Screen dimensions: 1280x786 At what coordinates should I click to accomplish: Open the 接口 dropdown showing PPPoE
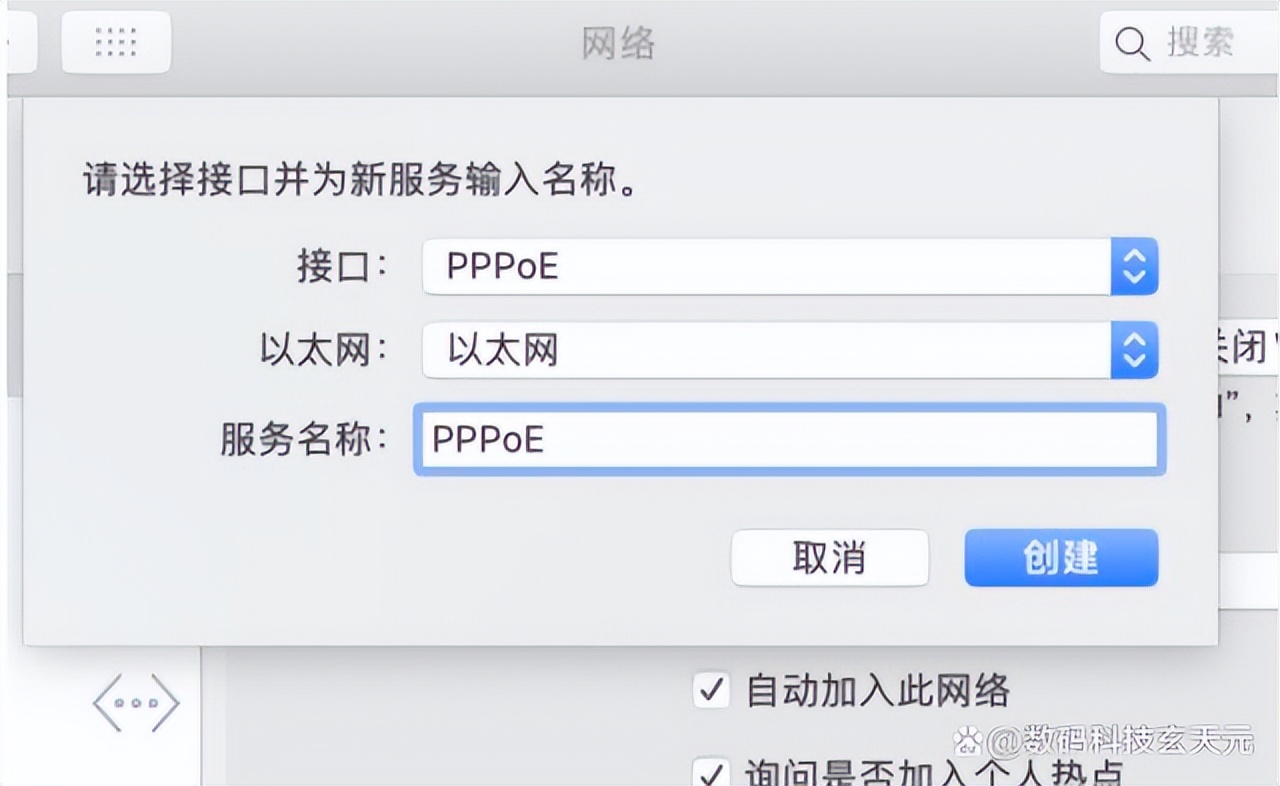click(x=766, y=267)
